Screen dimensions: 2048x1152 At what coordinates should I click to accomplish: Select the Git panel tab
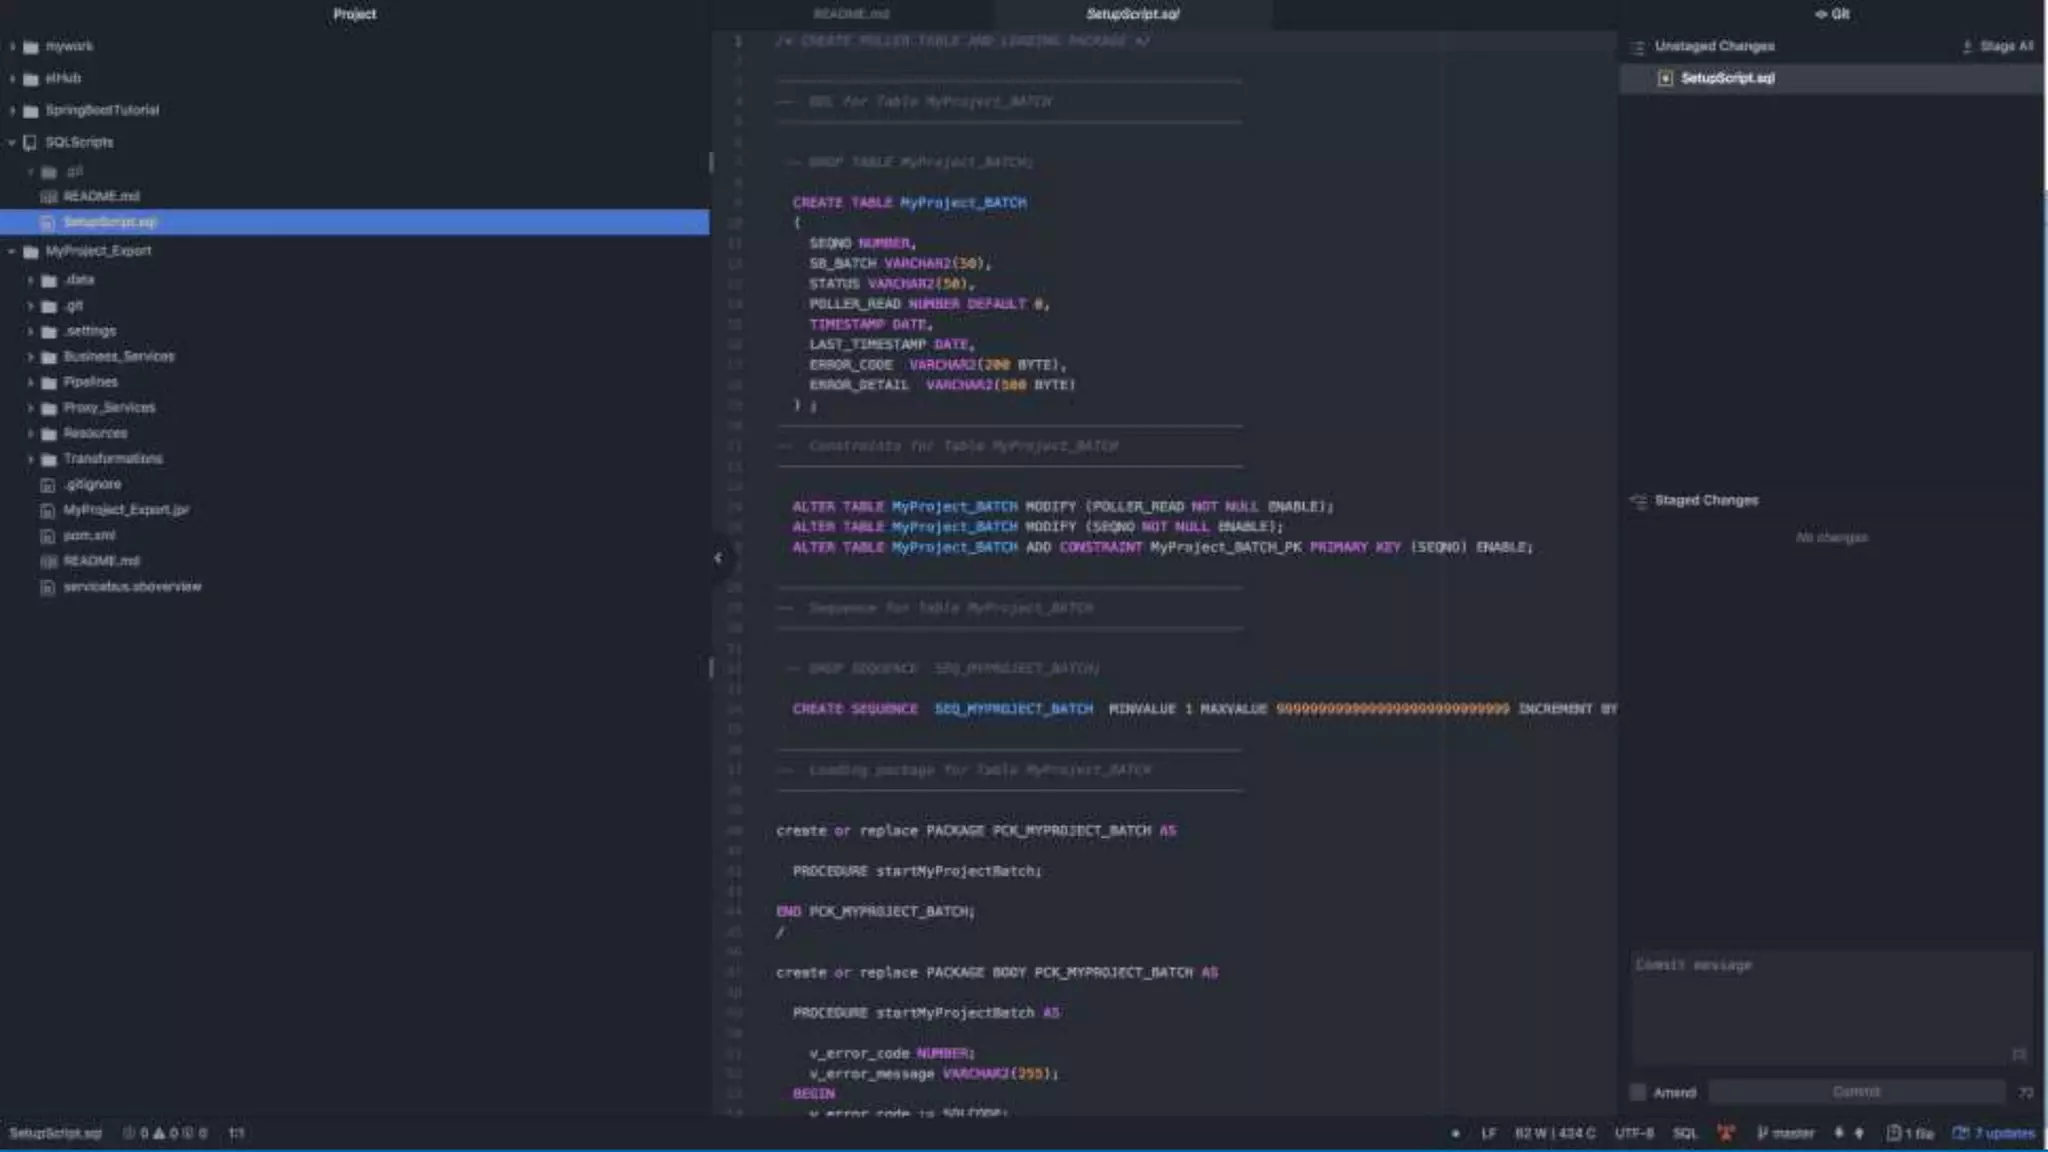tap(1832, 14)
